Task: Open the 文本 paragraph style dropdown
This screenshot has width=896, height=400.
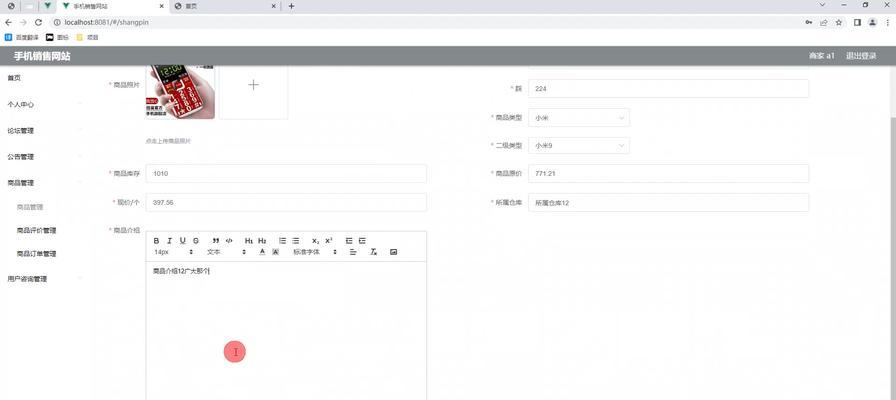Action: tap(226, 251)
